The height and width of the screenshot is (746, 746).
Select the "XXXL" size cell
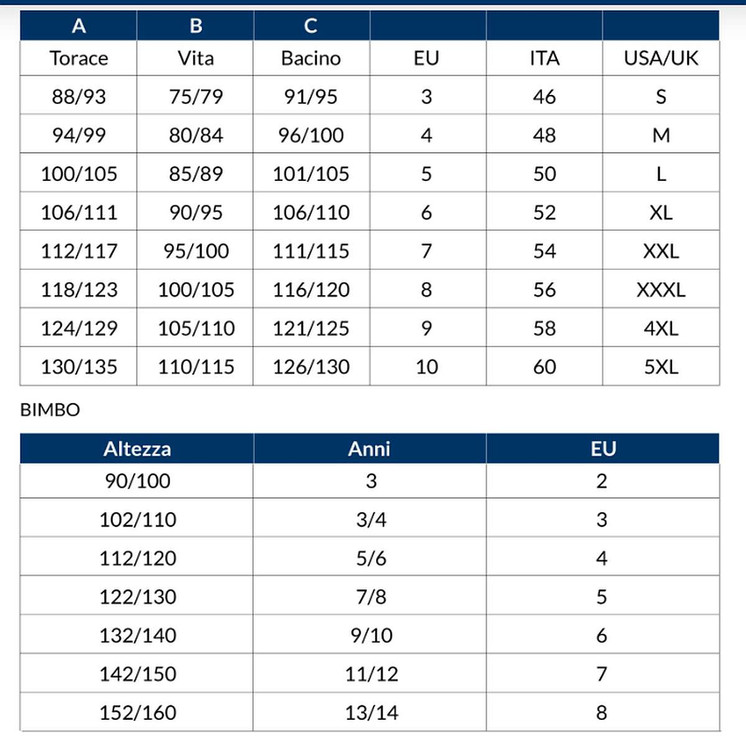(660, 290)
